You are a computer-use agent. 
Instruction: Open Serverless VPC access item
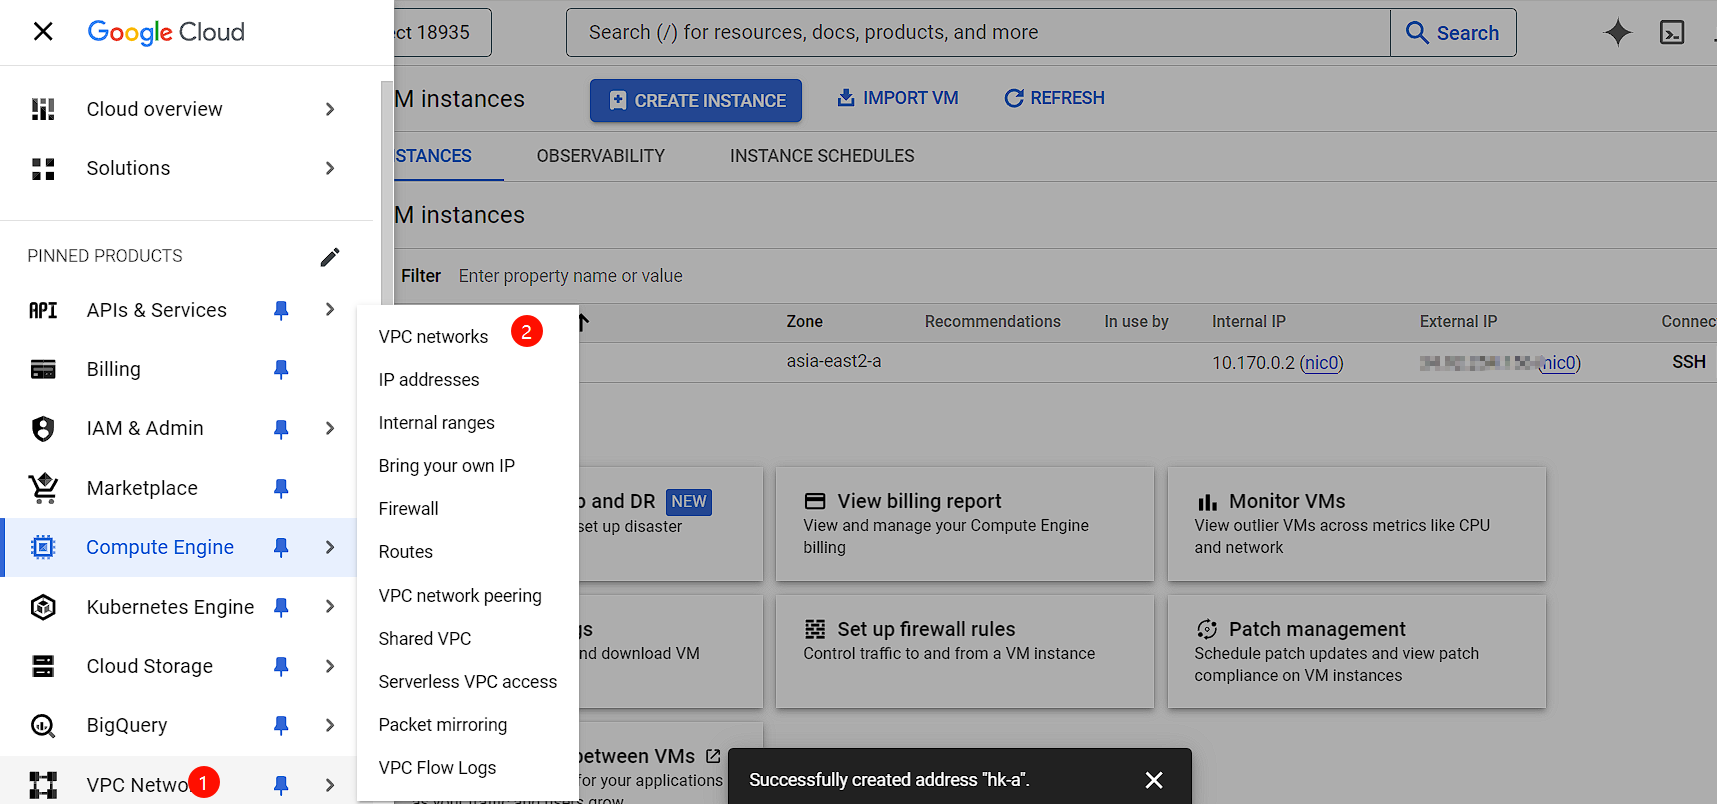pyautogui.click(x=467, y=682)
